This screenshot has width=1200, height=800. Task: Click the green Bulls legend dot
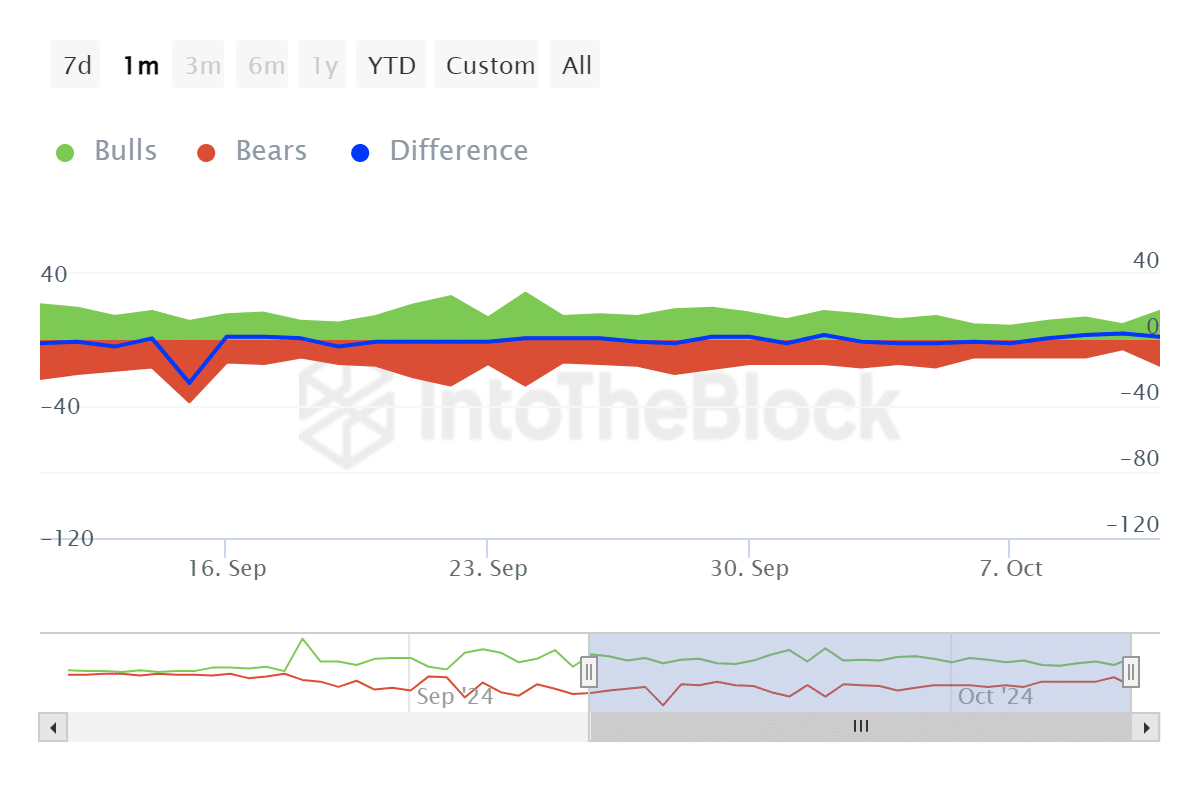pos(66,153)
